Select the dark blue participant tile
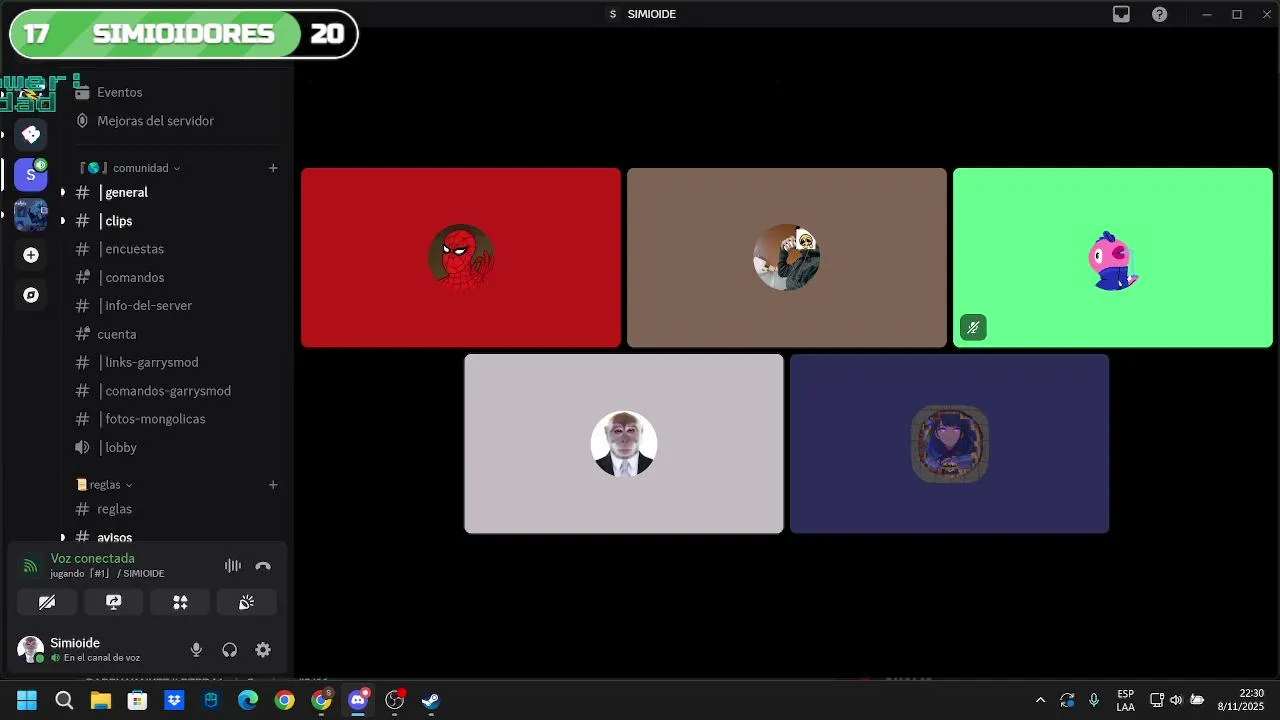 (949, 444)
